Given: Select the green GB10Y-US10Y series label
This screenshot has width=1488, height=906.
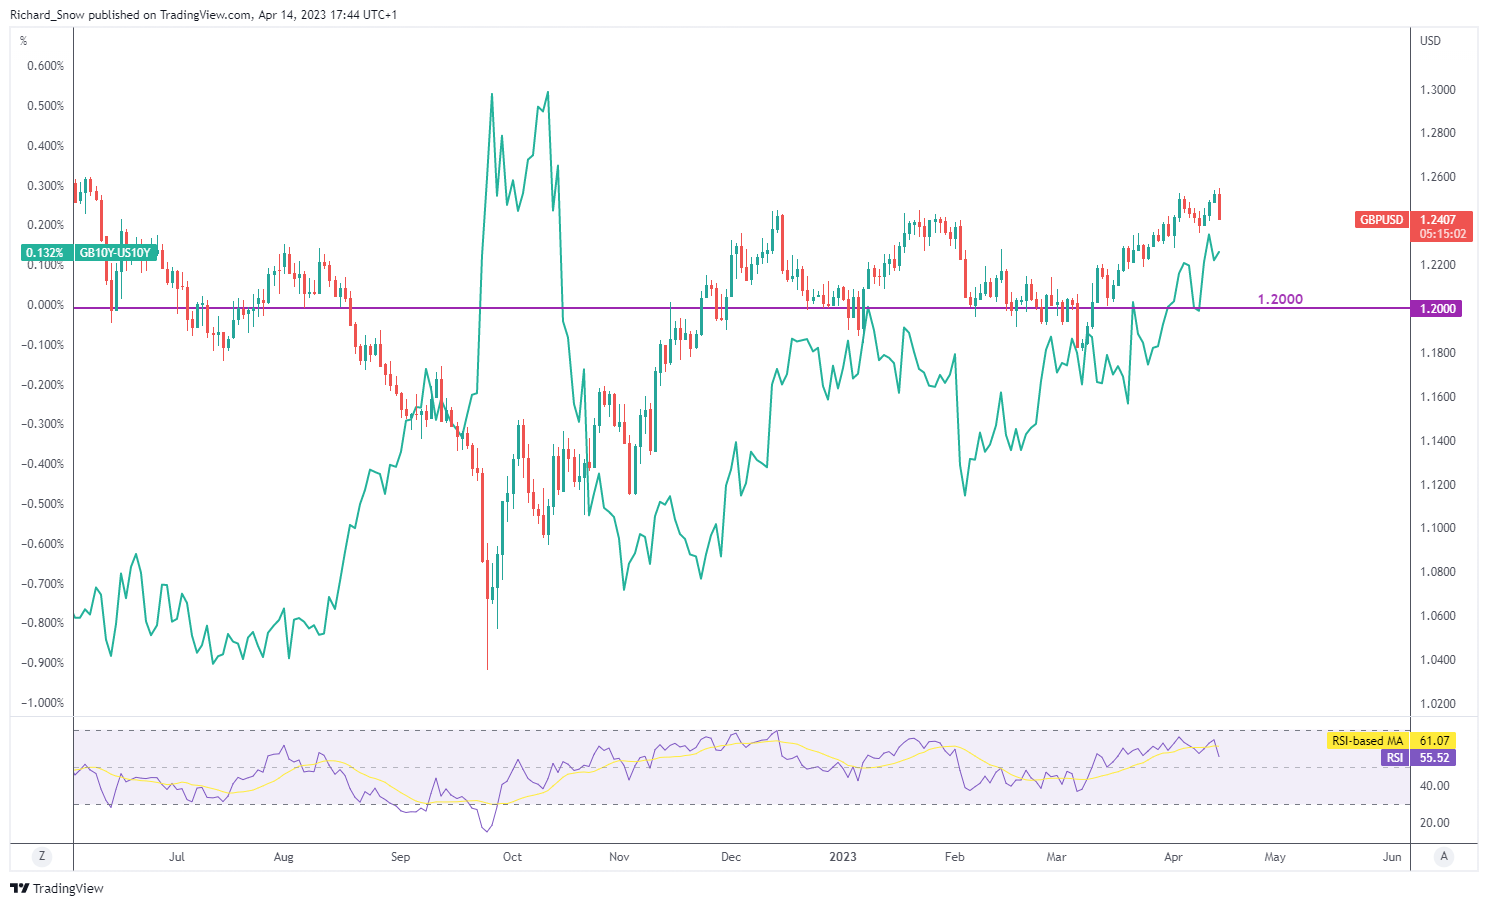Looking at the screenshot, I should 115,253.
